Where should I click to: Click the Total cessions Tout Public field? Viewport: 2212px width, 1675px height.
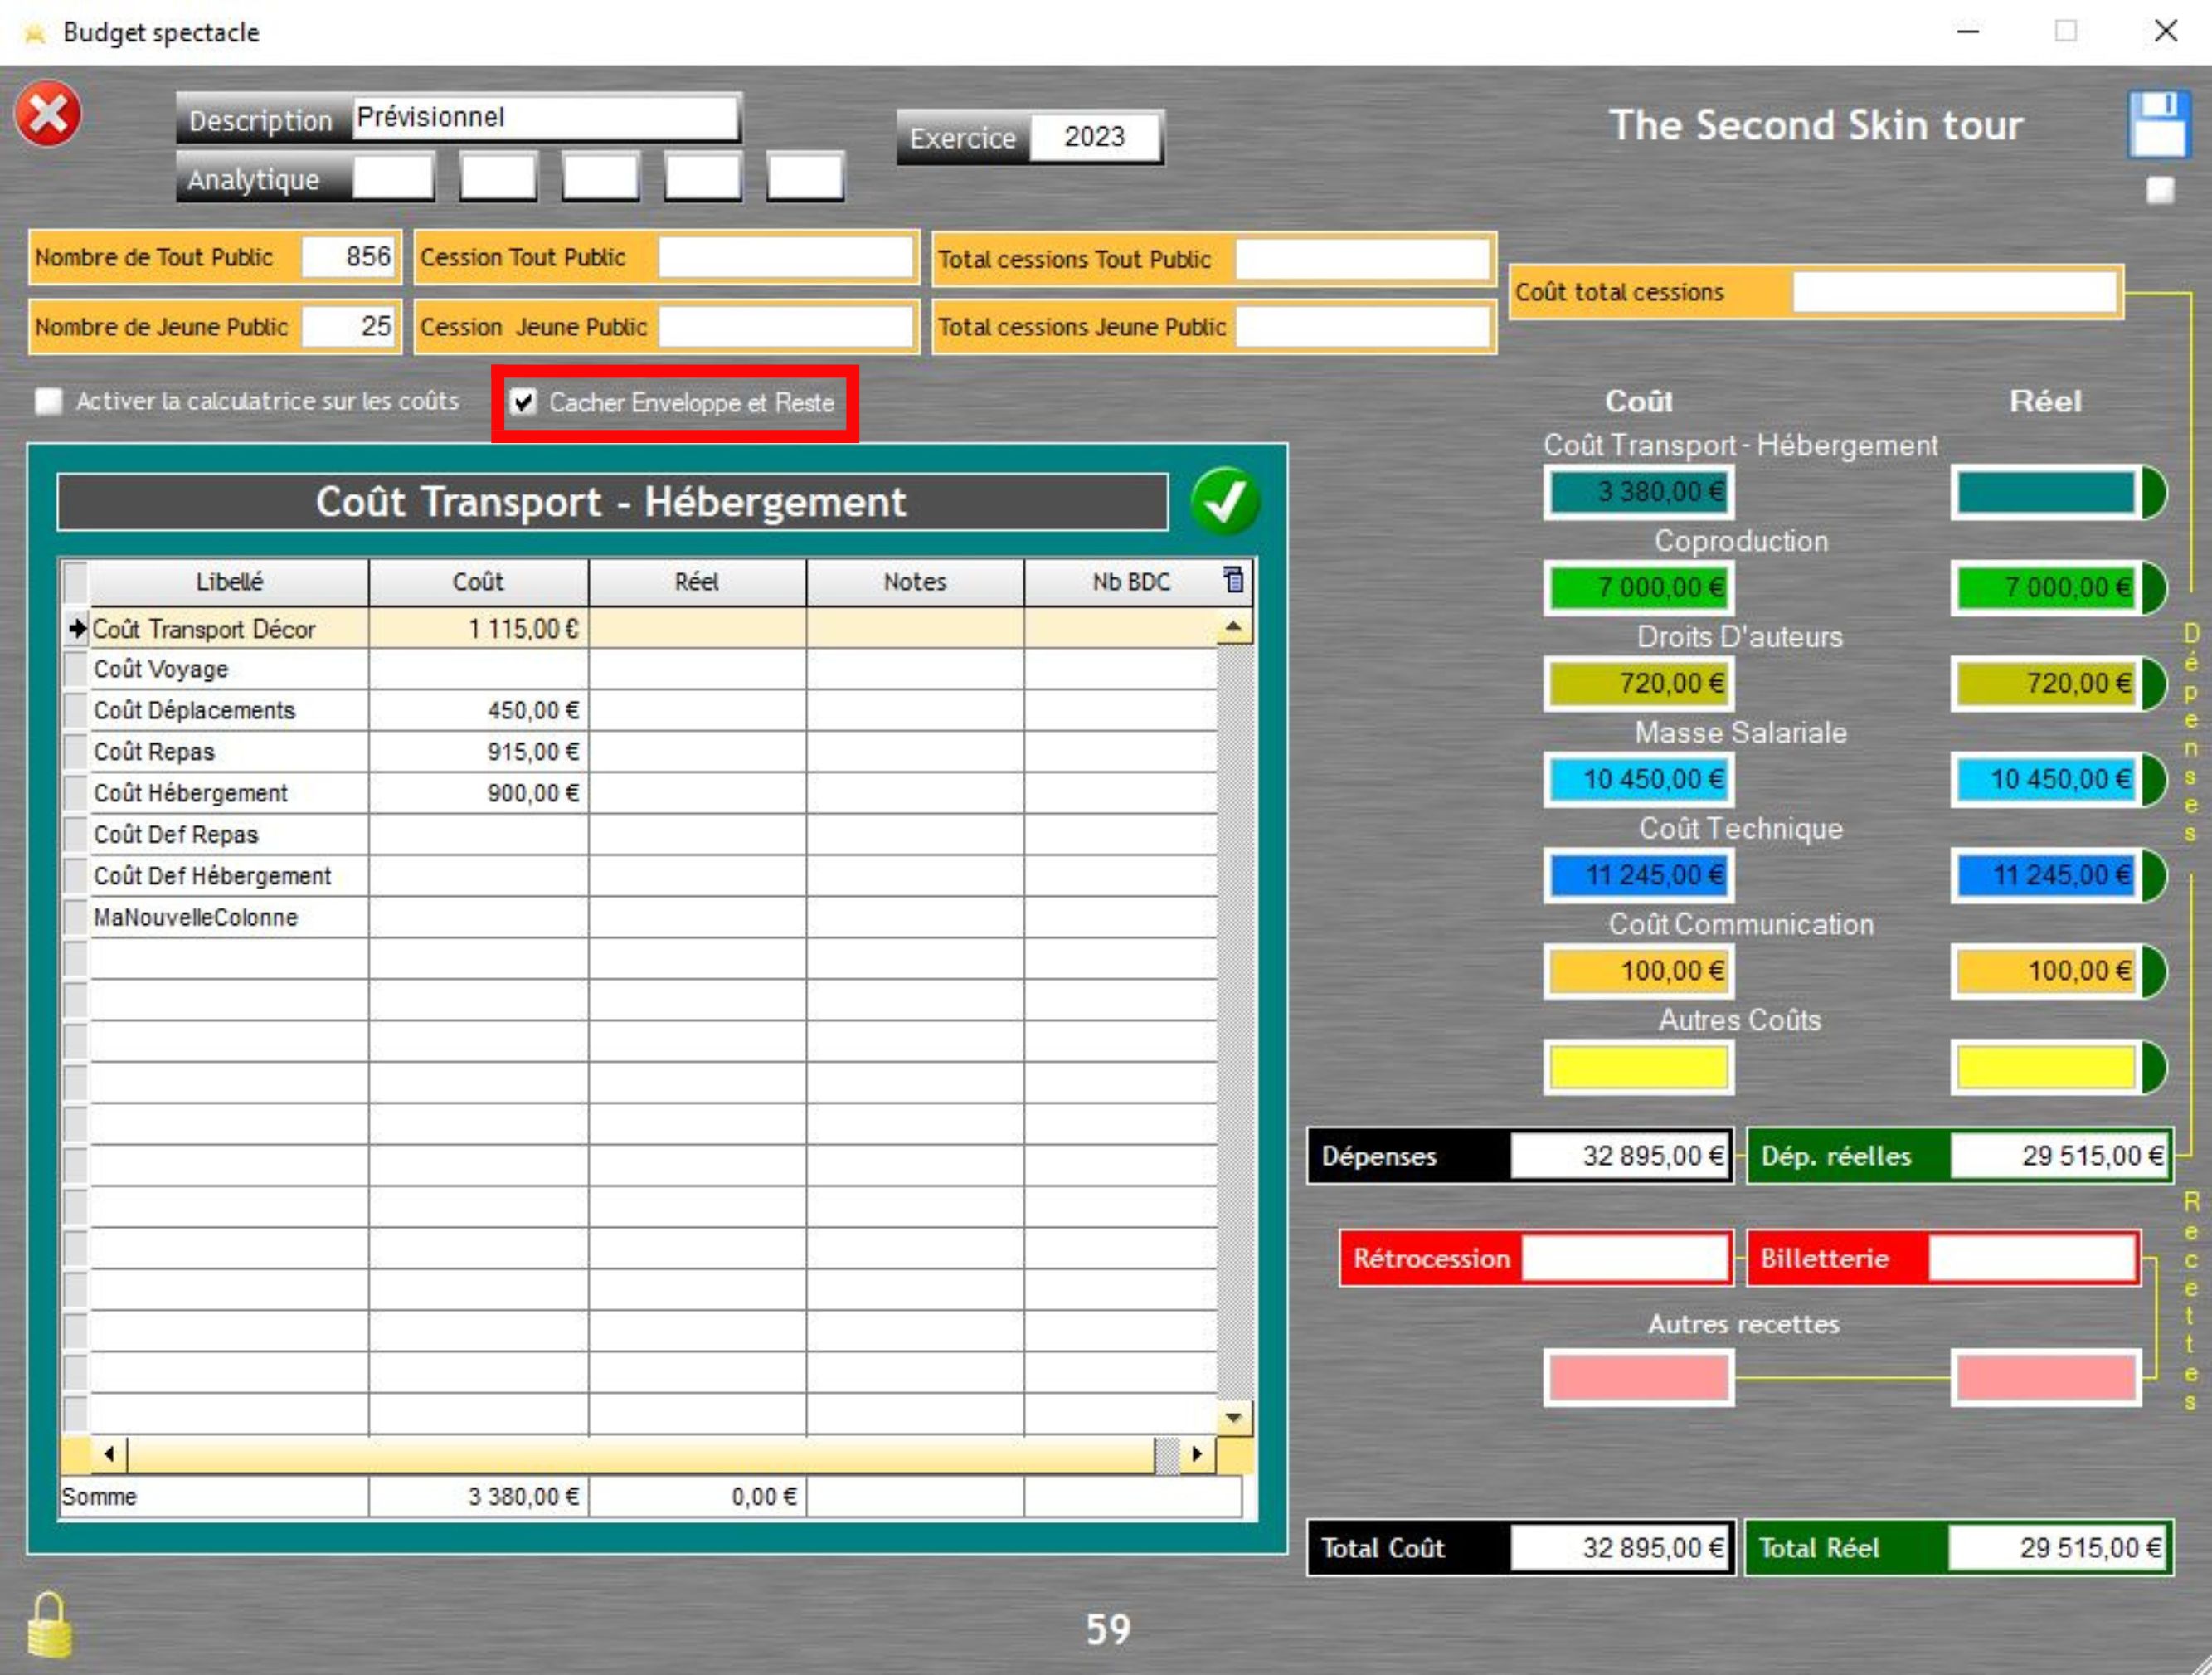[x=1363, y=259]
